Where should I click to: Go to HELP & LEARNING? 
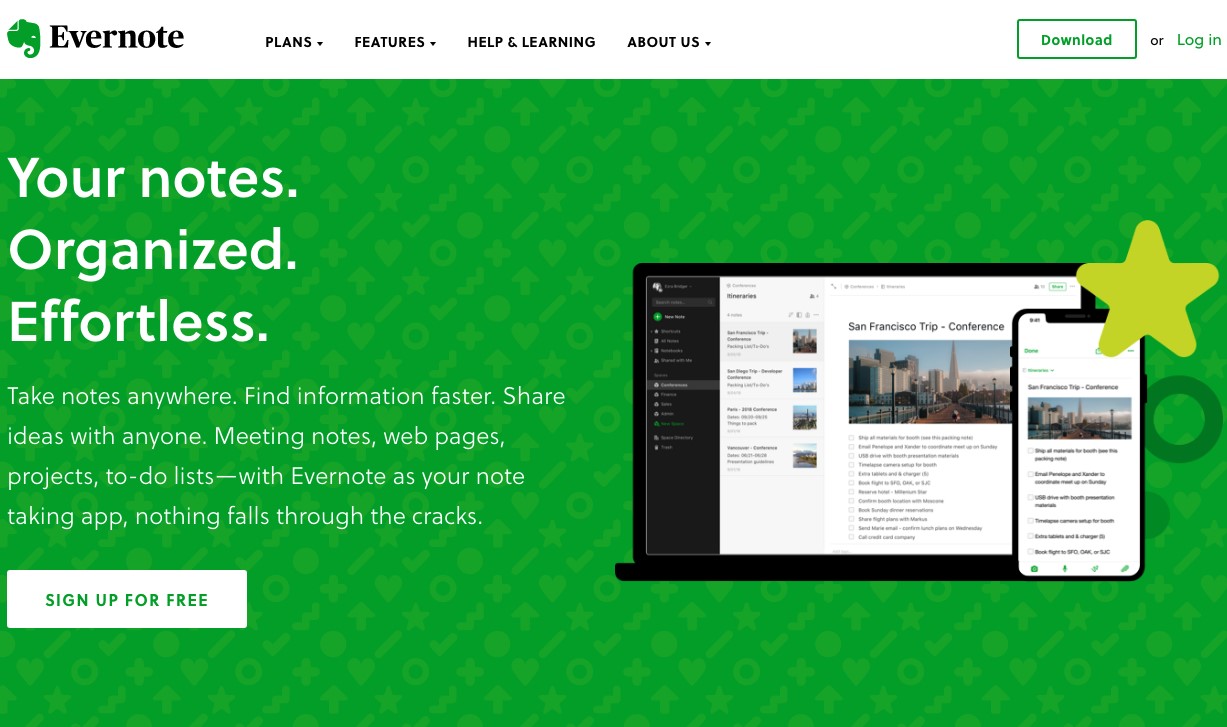(531, 42)
